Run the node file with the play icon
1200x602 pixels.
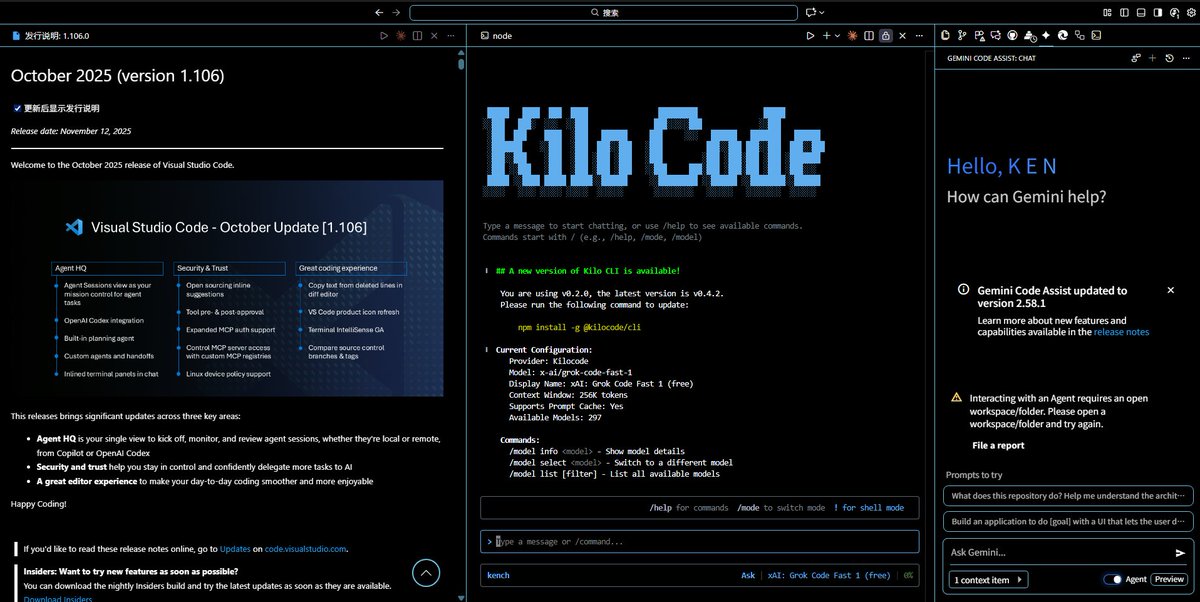point(810,35)
